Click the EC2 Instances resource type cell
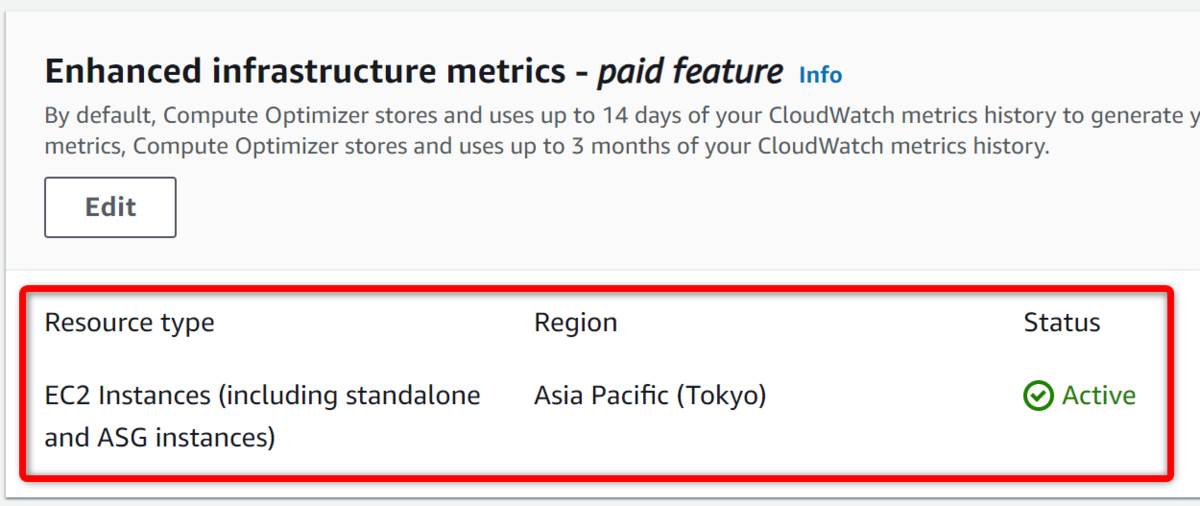This screenshot has width=1200, height=506. pyautogui.click(x=262, y=396)
